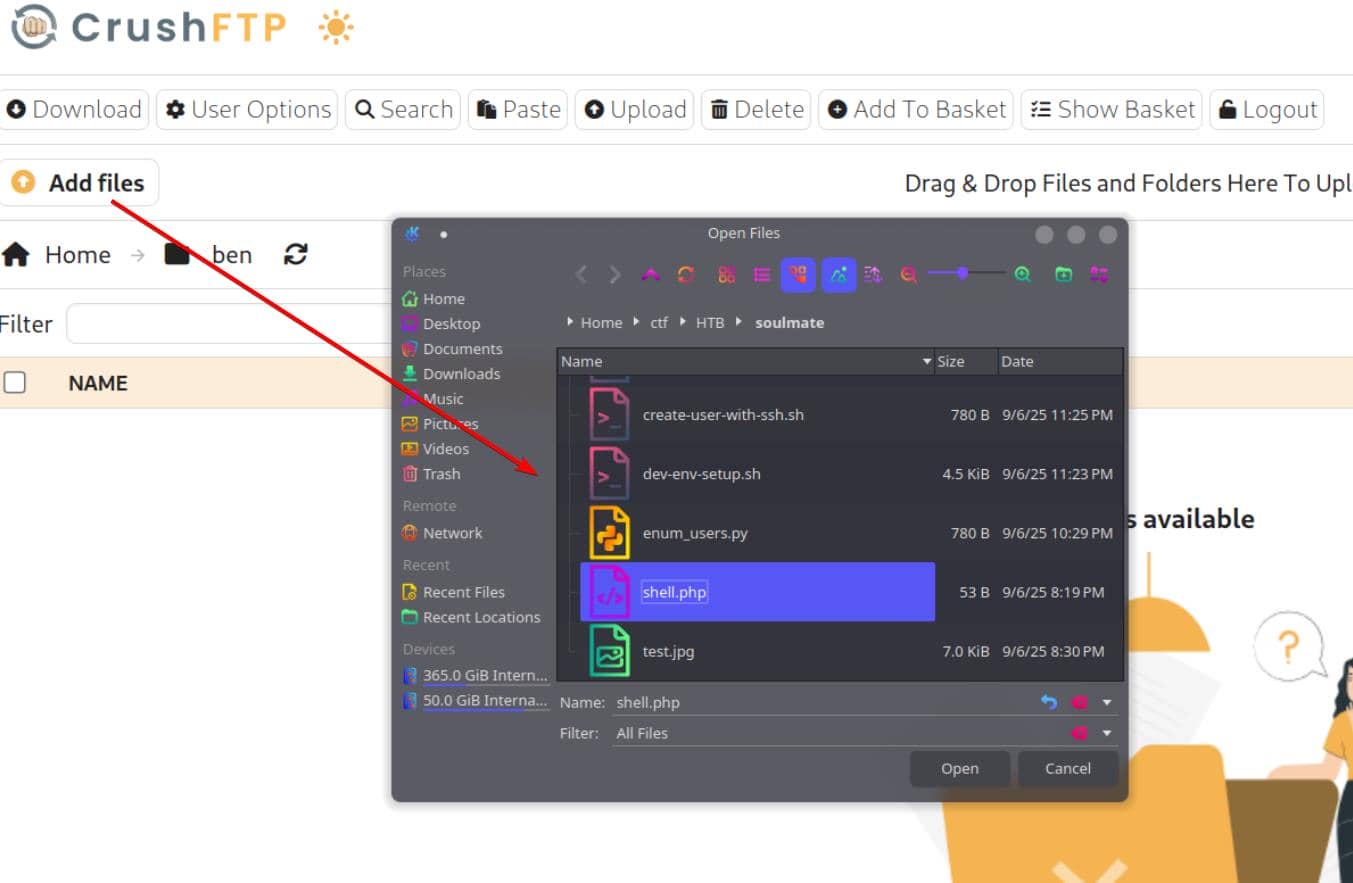Zoom in file icons in dialog
Viewport: 1353px width, 883px height.
pyautogui.click(x=1022, y=274)
